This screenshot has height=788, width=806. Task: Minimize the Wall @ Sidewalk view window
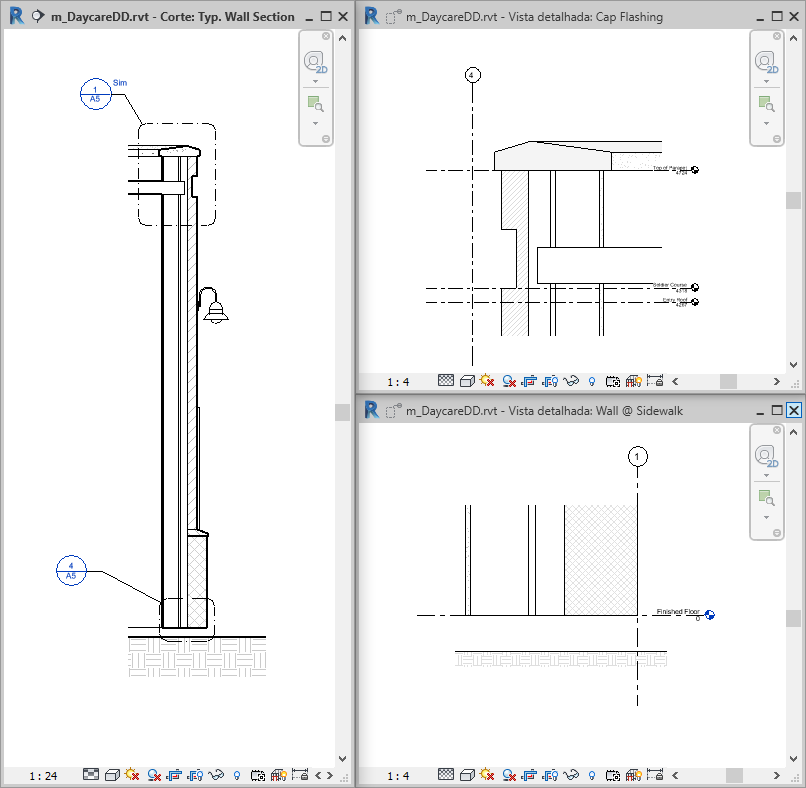pyautogui.click(x=760, y=412)
